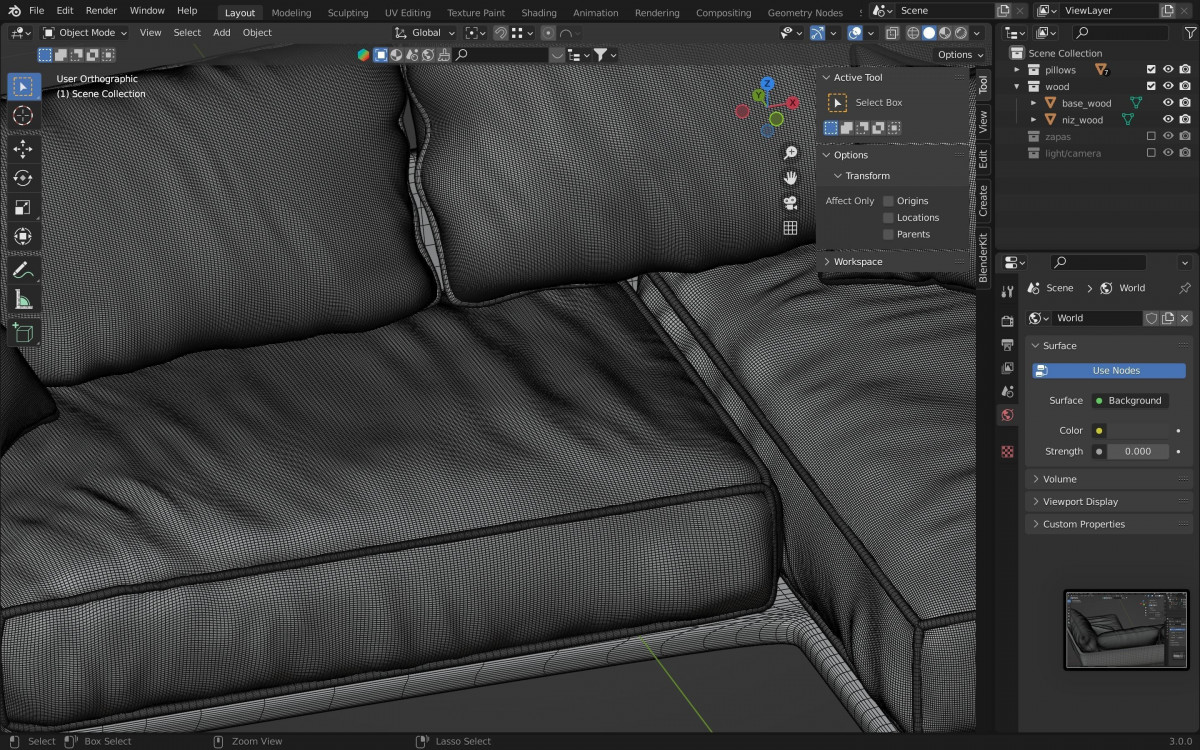Click the world Color swatch

(x=1138, y=431)
